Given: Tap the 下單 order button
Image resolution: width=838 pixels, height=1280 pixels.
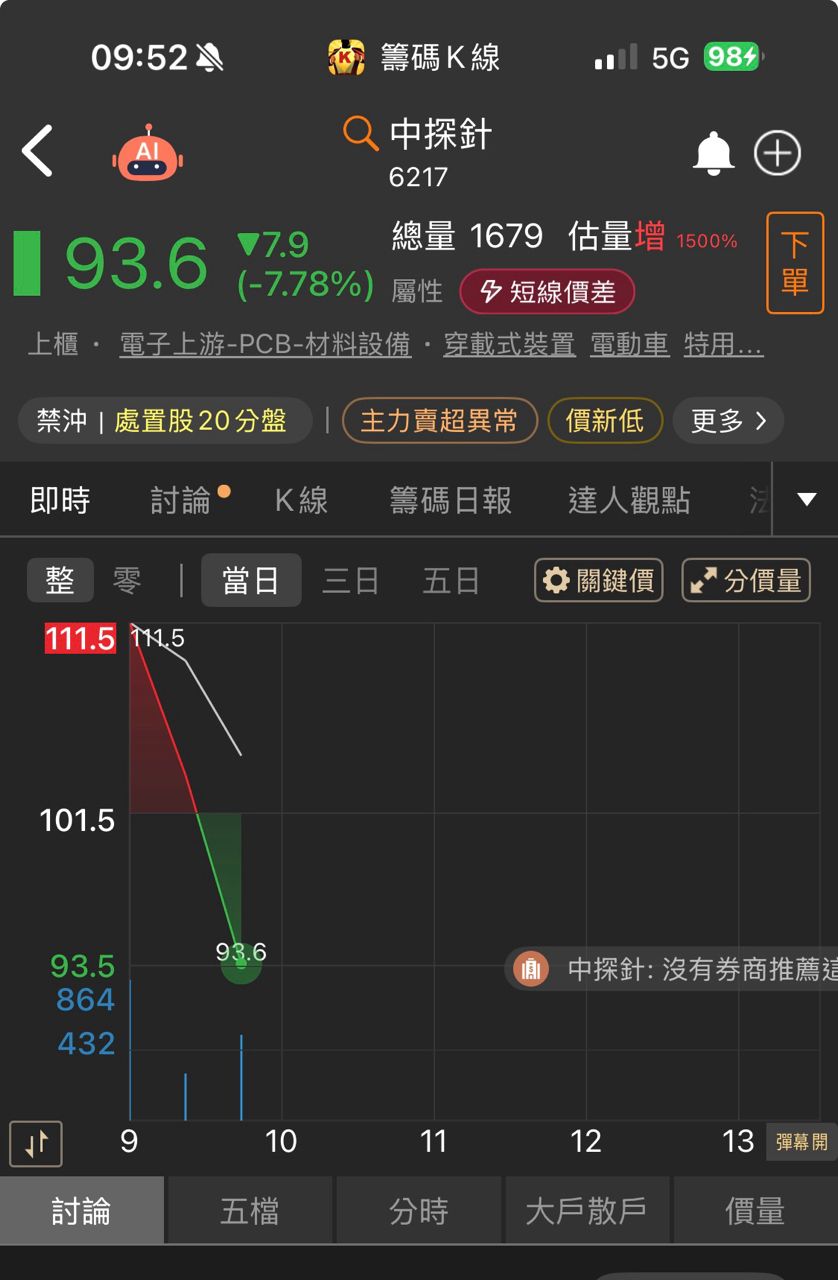Looking at the screenshot, I should point(795,263).
